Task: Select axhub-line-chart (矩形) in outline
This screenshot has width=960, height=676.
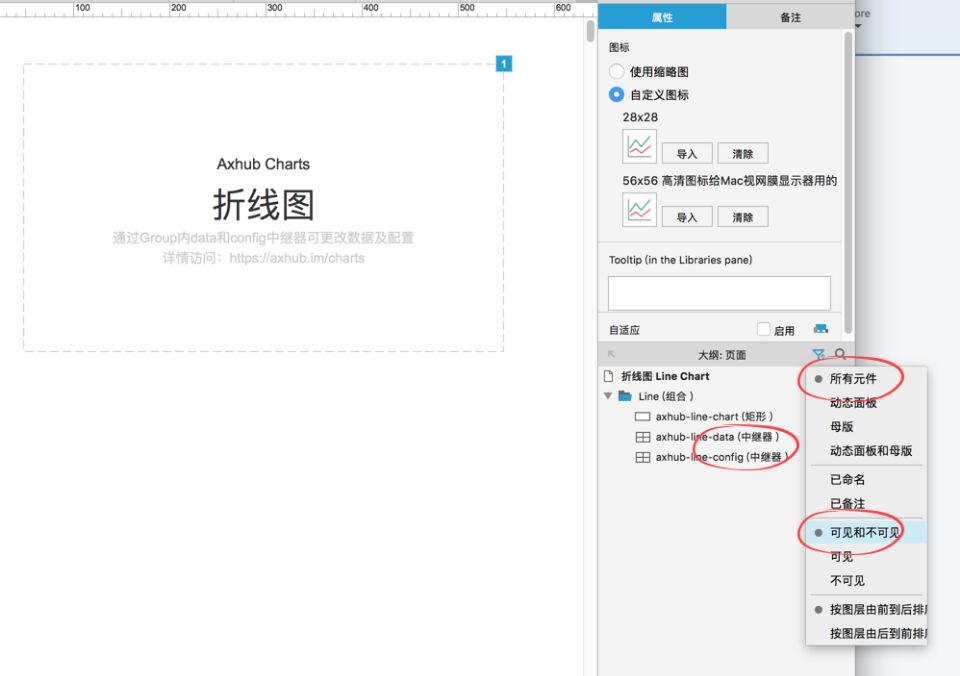Action: tap(714, 416)
